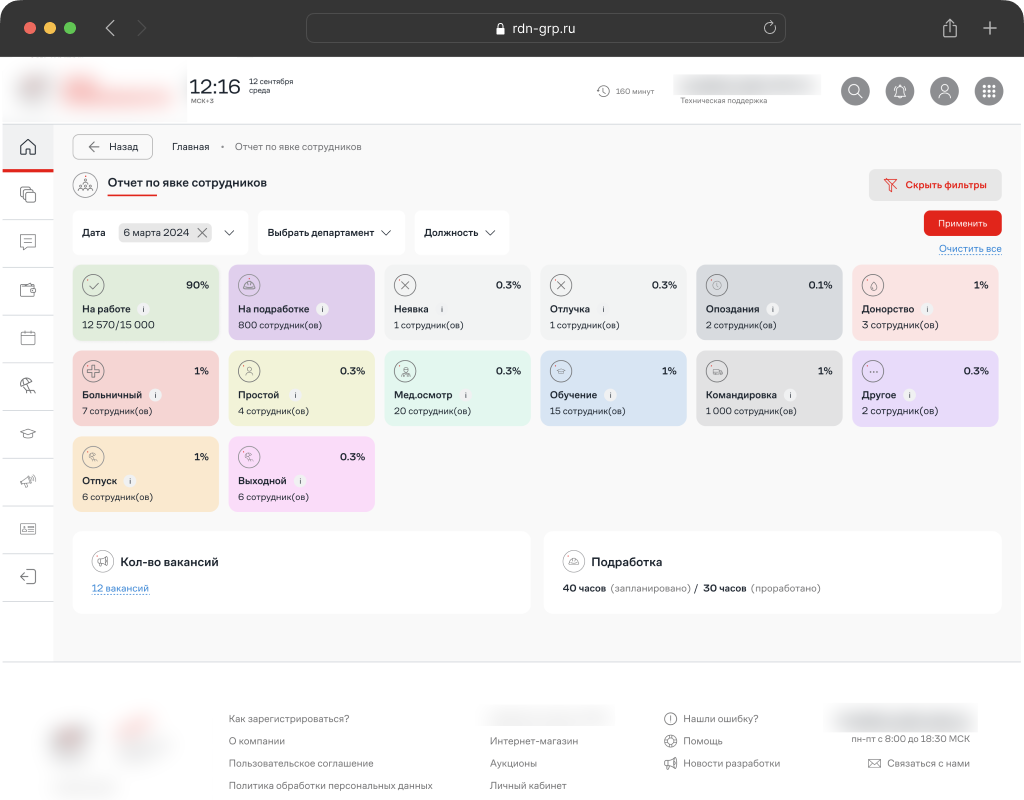1024x800 pixels.
Task: Open messages chat icon in sidebar
Action: (28, 242)
